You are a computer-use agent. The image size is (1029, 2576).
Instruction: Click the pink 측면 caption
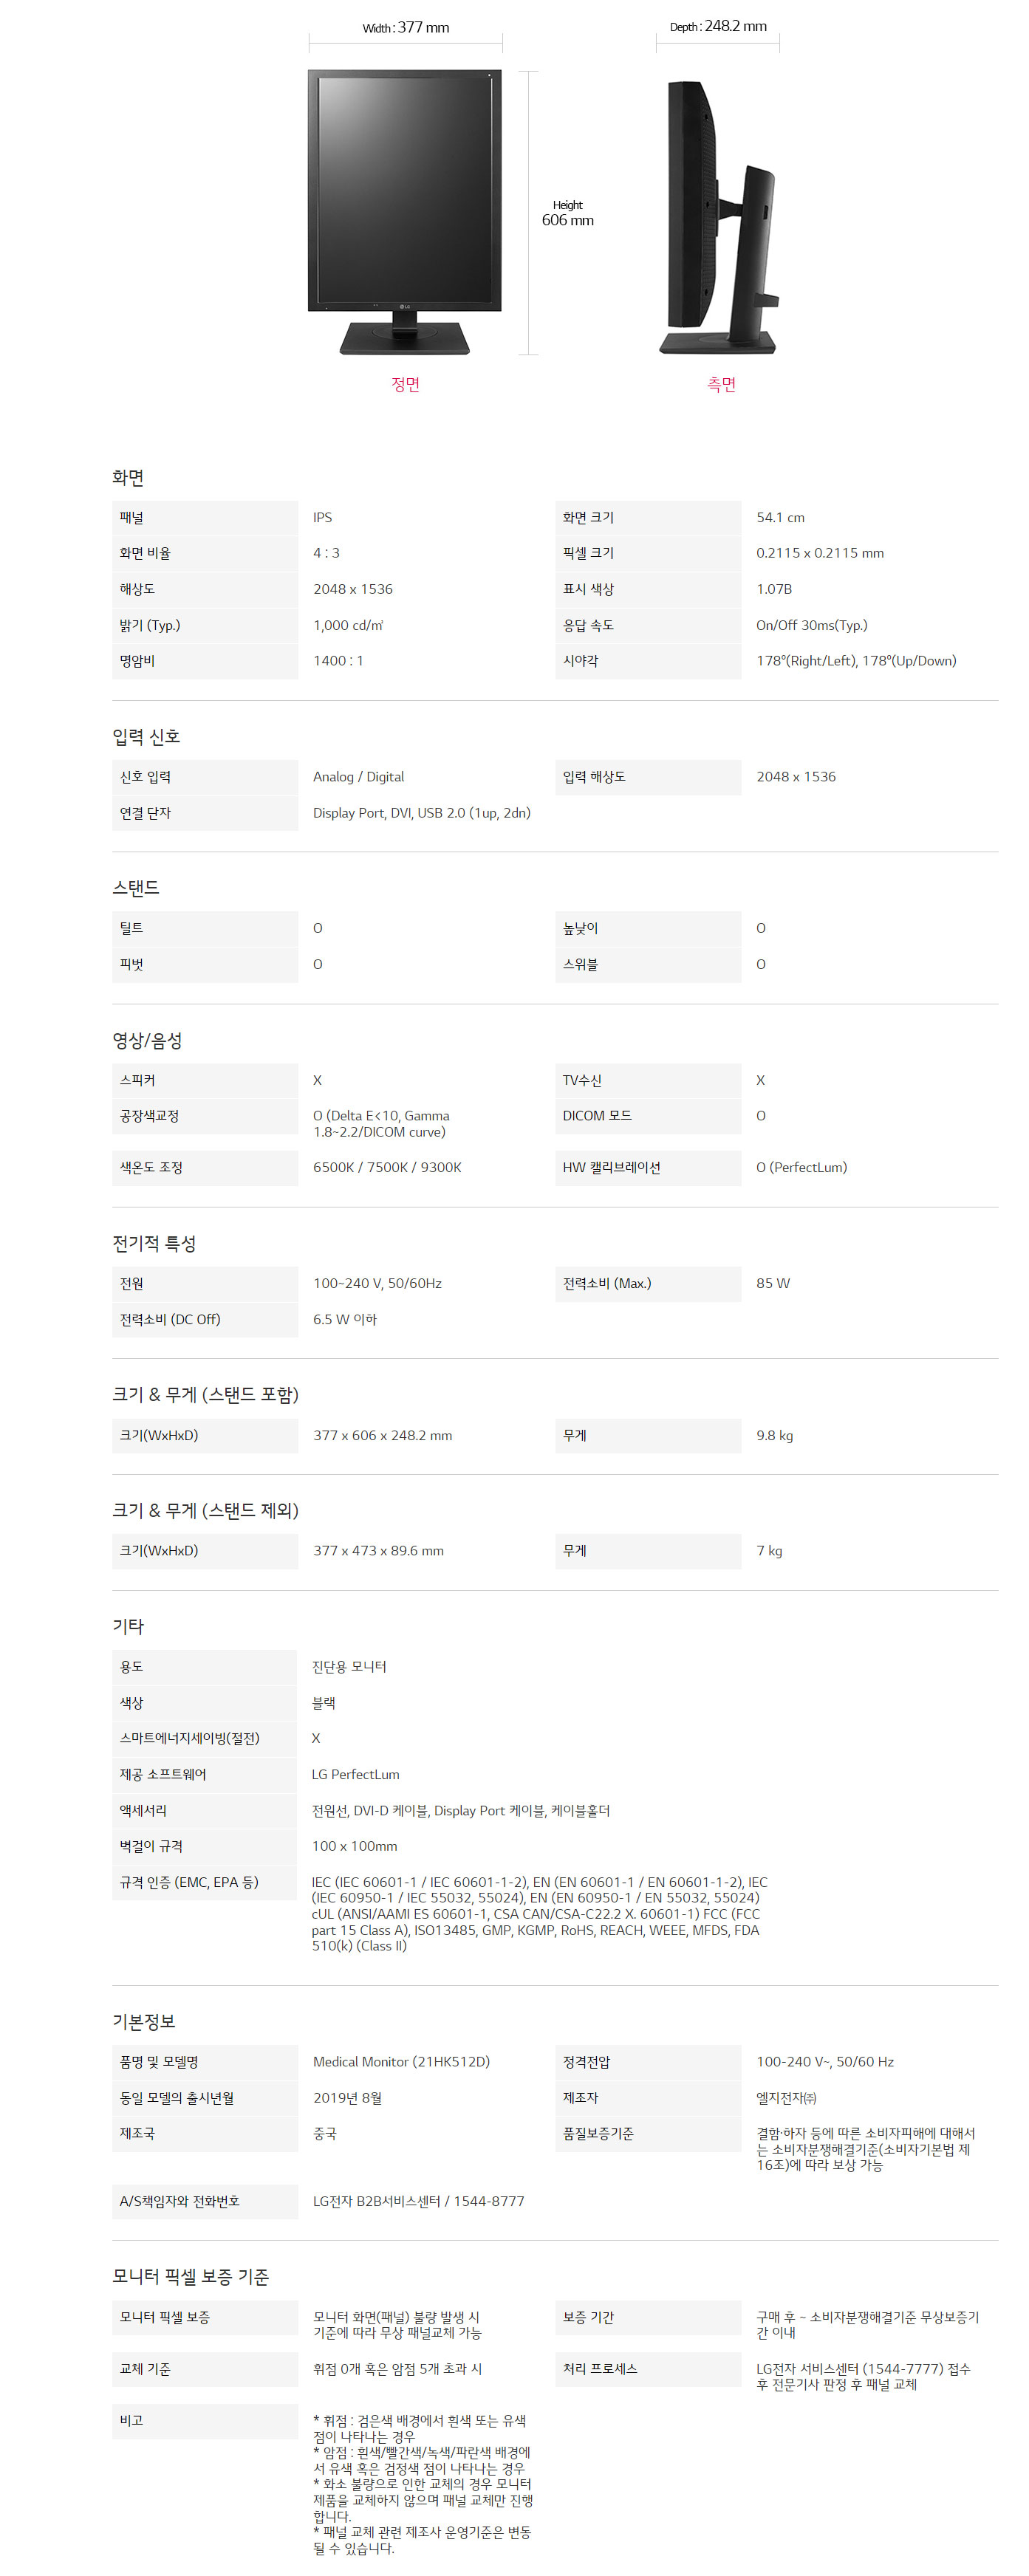[x=721, y=384]
